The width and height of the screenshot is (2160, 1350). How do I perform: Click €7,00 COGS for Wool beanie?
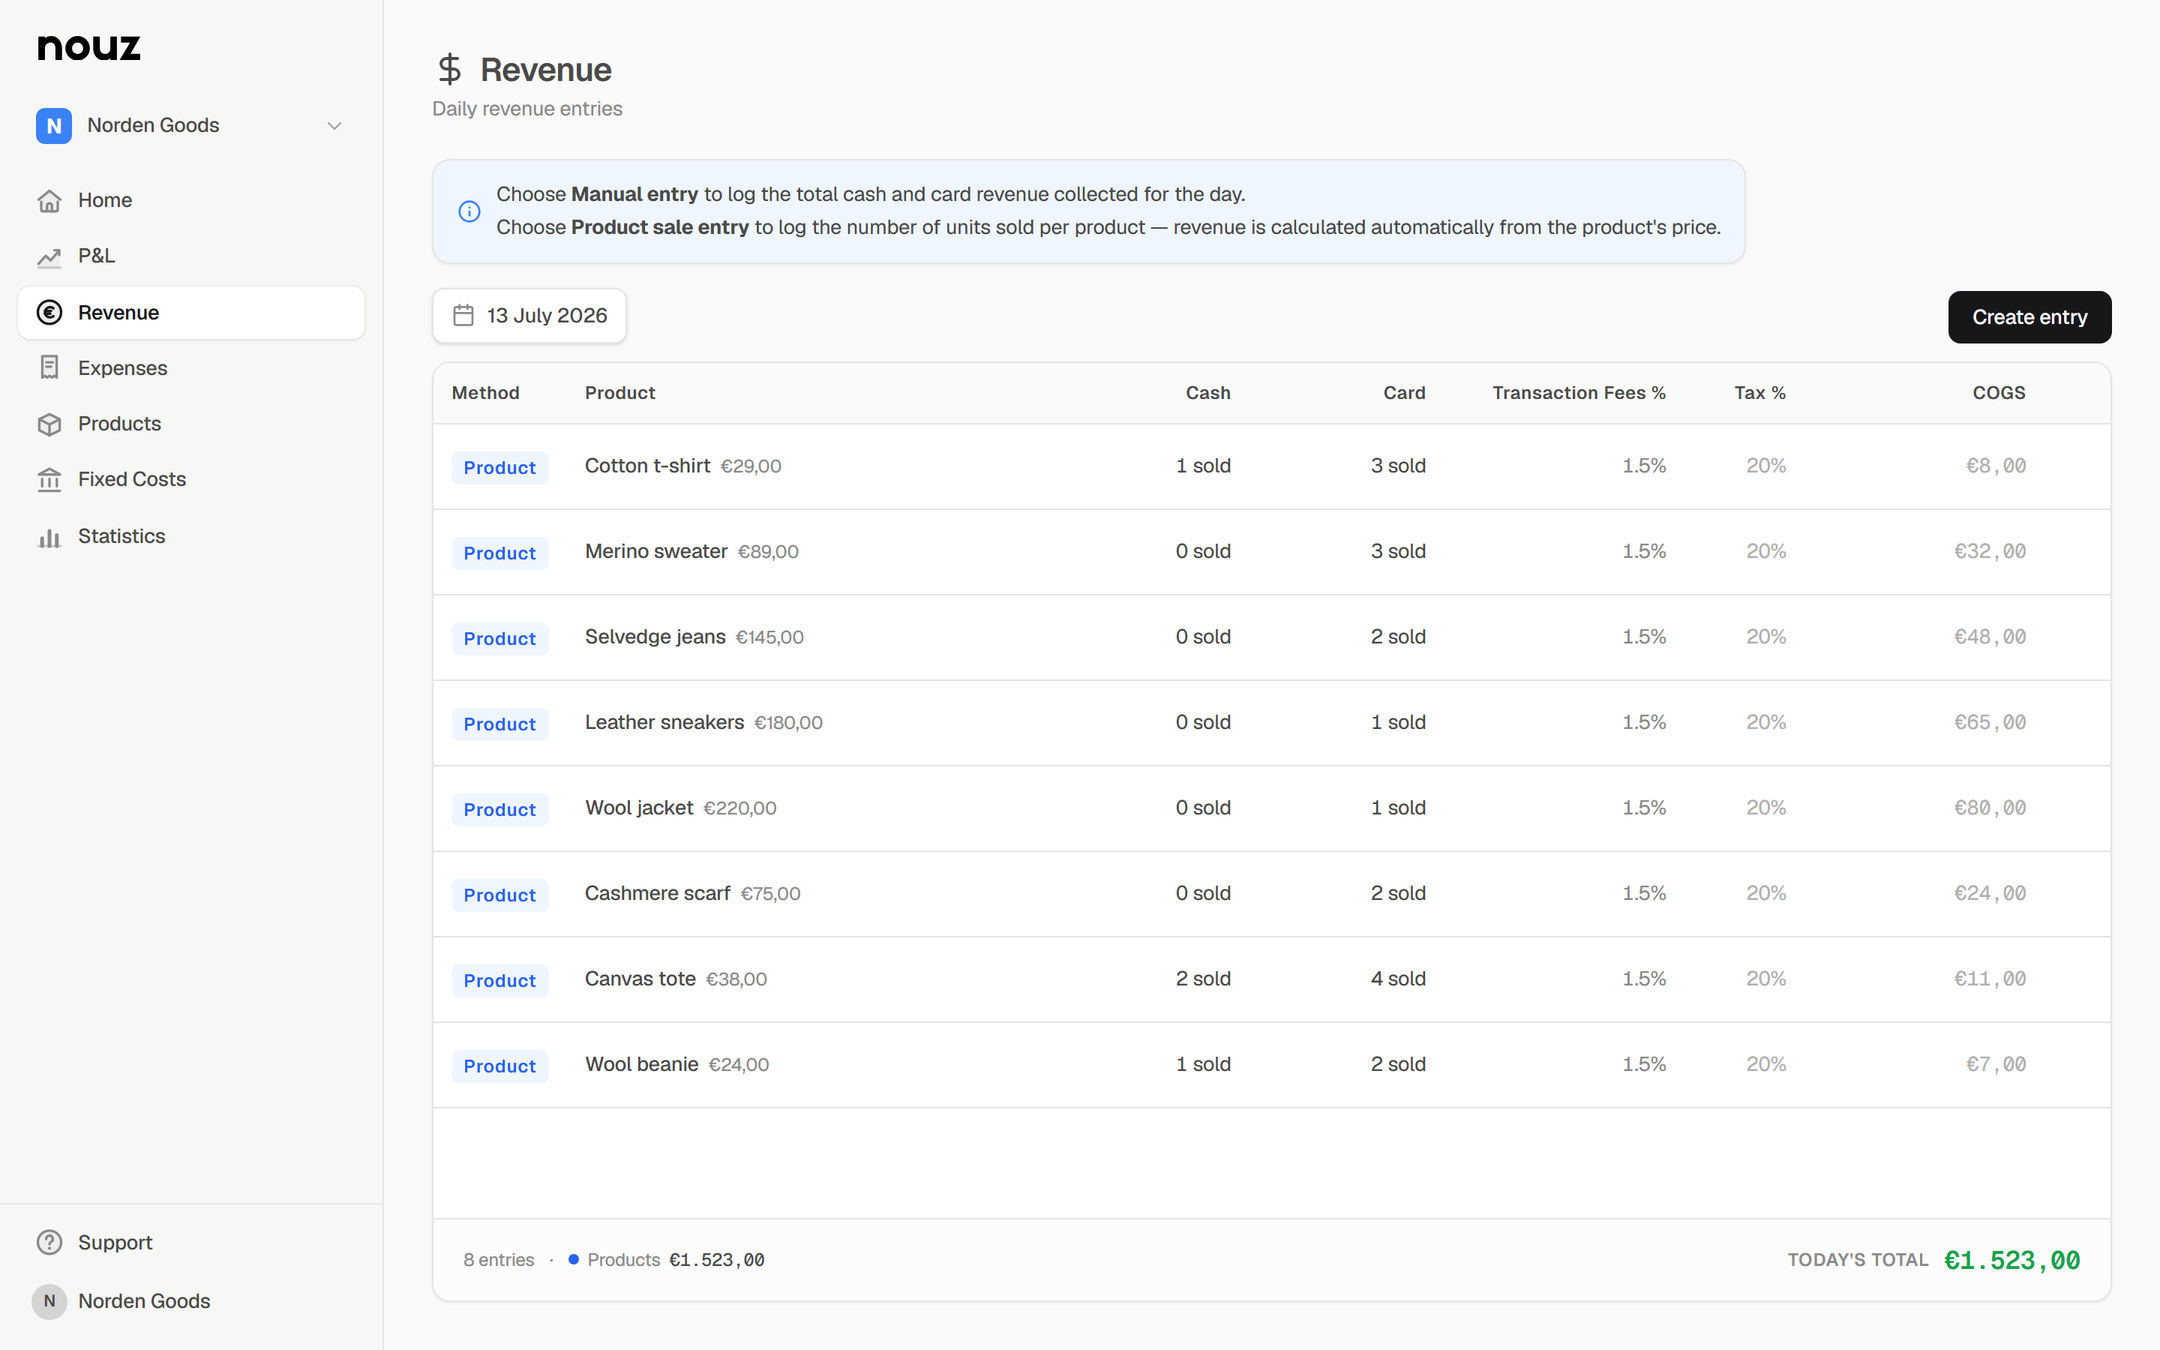[x=1996, y=1064]
